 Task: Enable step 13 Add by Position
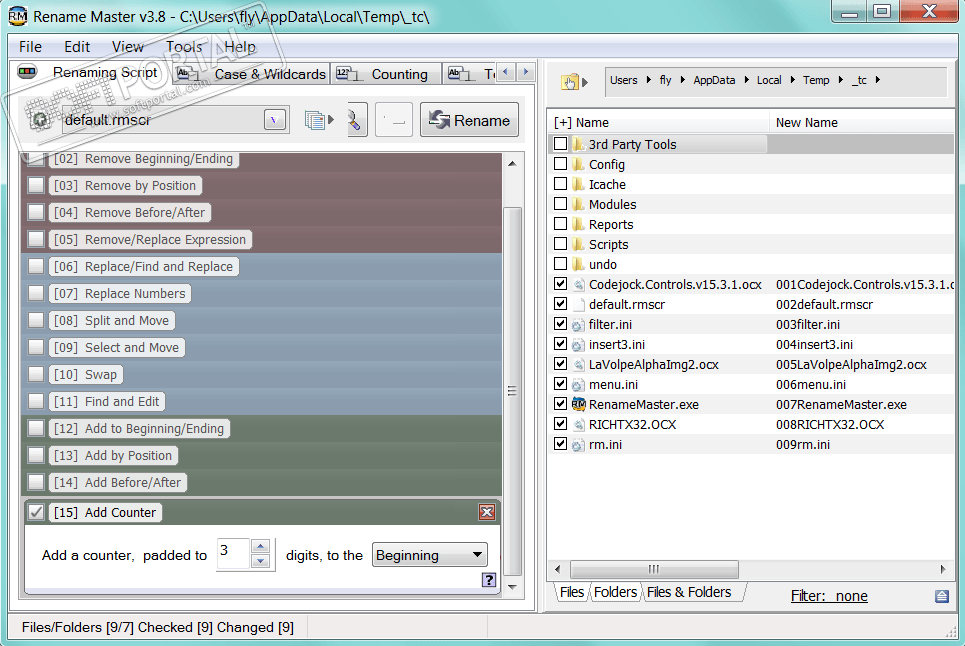[36, 455]
